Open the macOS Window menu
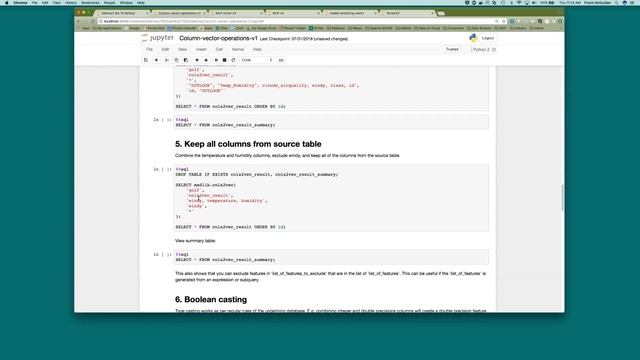Image resolution: width=640 pixels, height=360 pixels. point(126,3)
